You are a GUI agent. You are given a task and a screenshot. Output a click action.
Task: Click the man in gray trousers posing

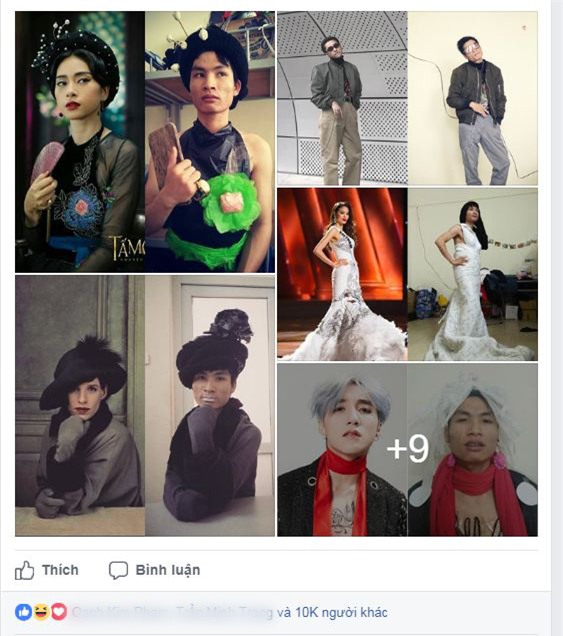[473, 98]
